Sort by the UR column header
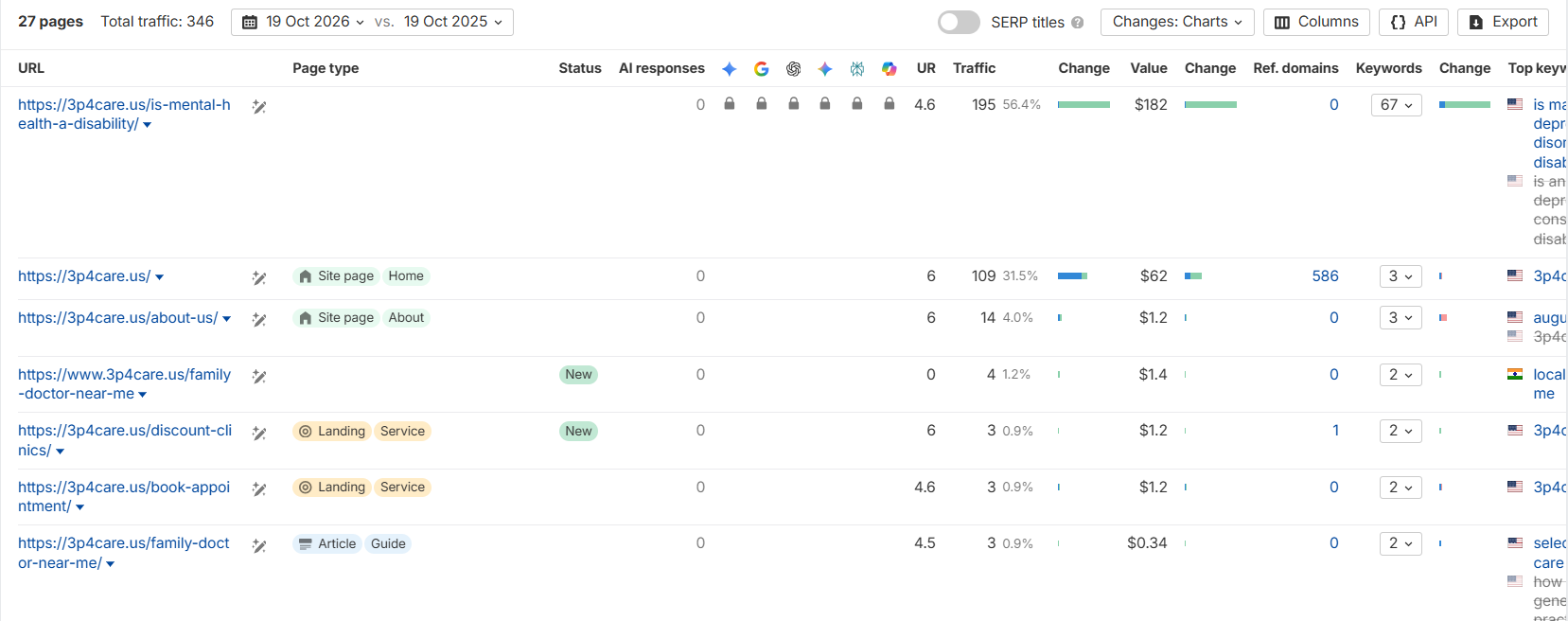 click(926, 69)
